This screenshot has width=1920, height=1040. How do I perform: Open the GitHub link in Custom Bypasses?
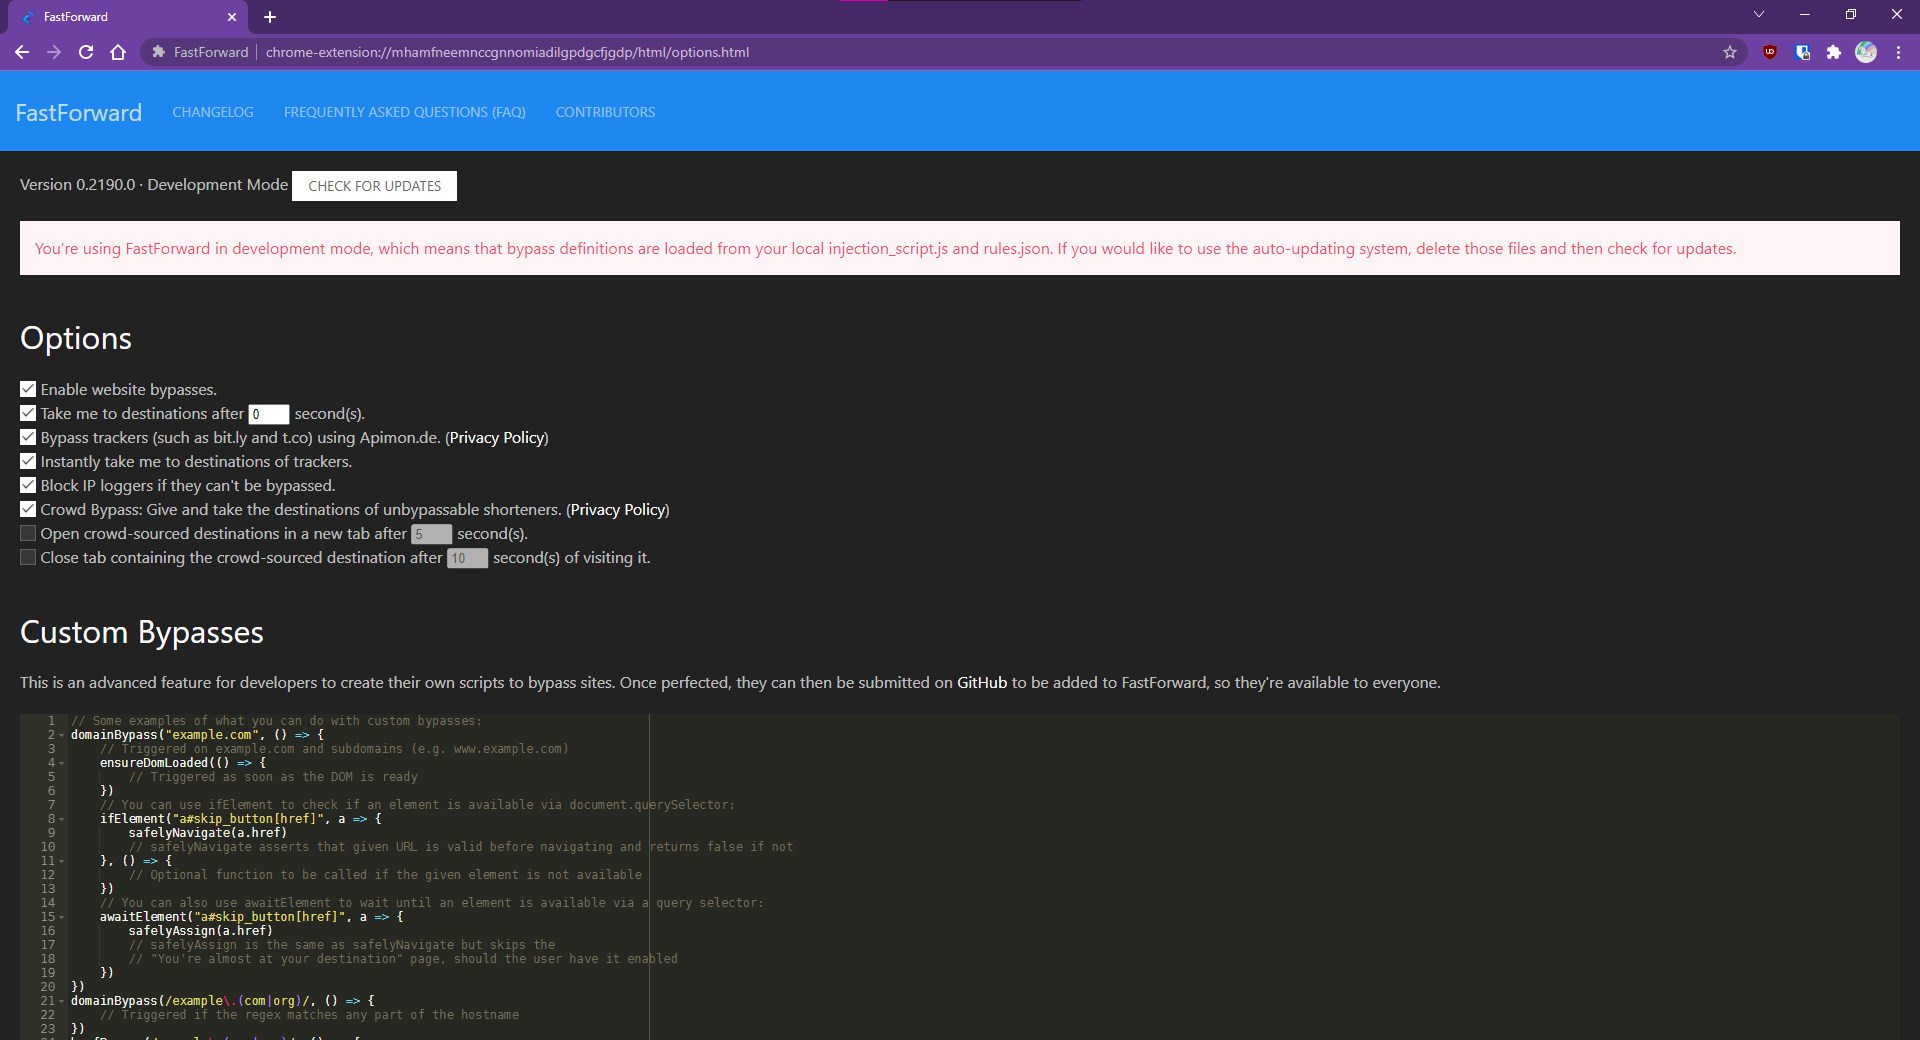click(x=982, y=682)
